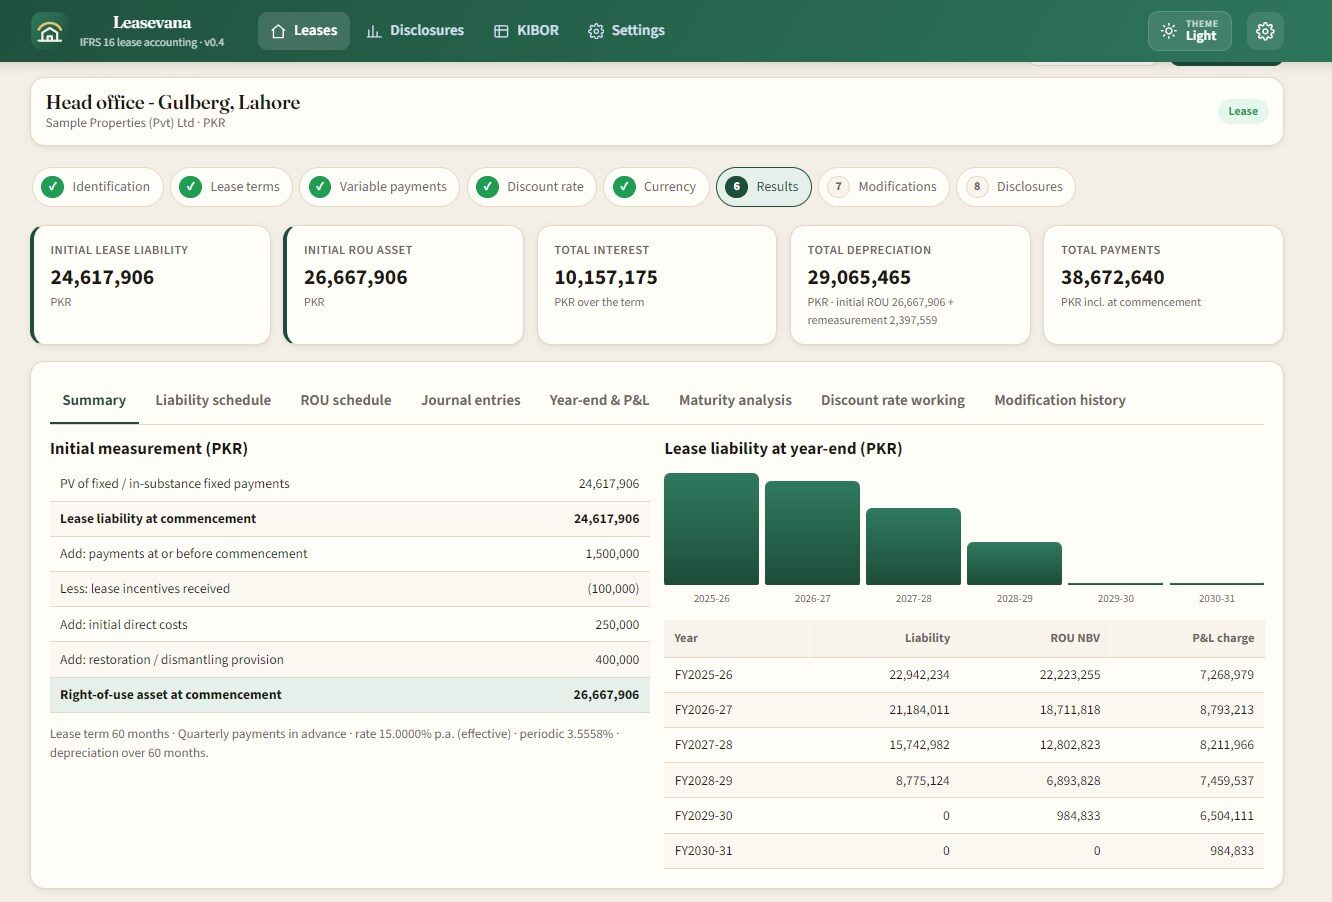This screenshot has width=1332, height=902.
Task: Click the table icon beside KIBOR
Action: coord(501,31)
